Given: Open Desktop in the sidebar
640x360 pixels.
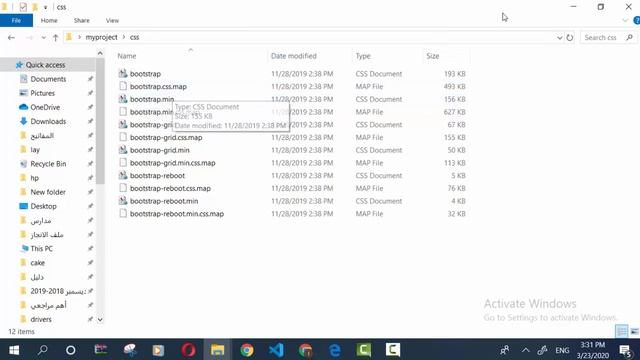Looking at the screenshot, I should [43, 206].
